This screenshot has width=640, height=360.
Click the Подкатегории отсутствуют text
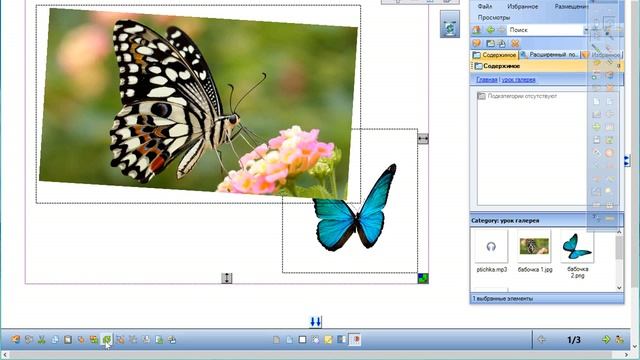522,96
